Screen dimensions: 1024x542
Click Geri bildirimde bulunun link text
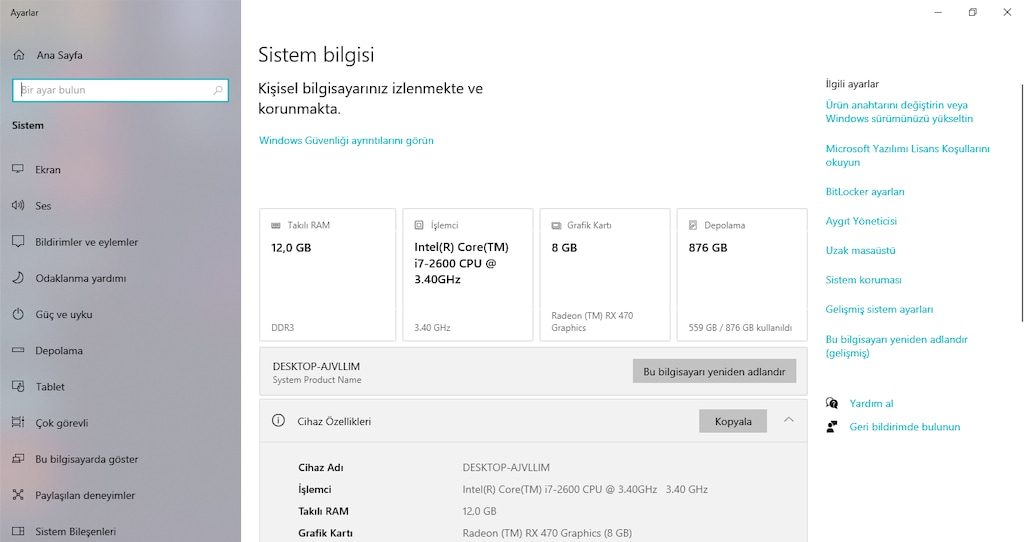904,426
